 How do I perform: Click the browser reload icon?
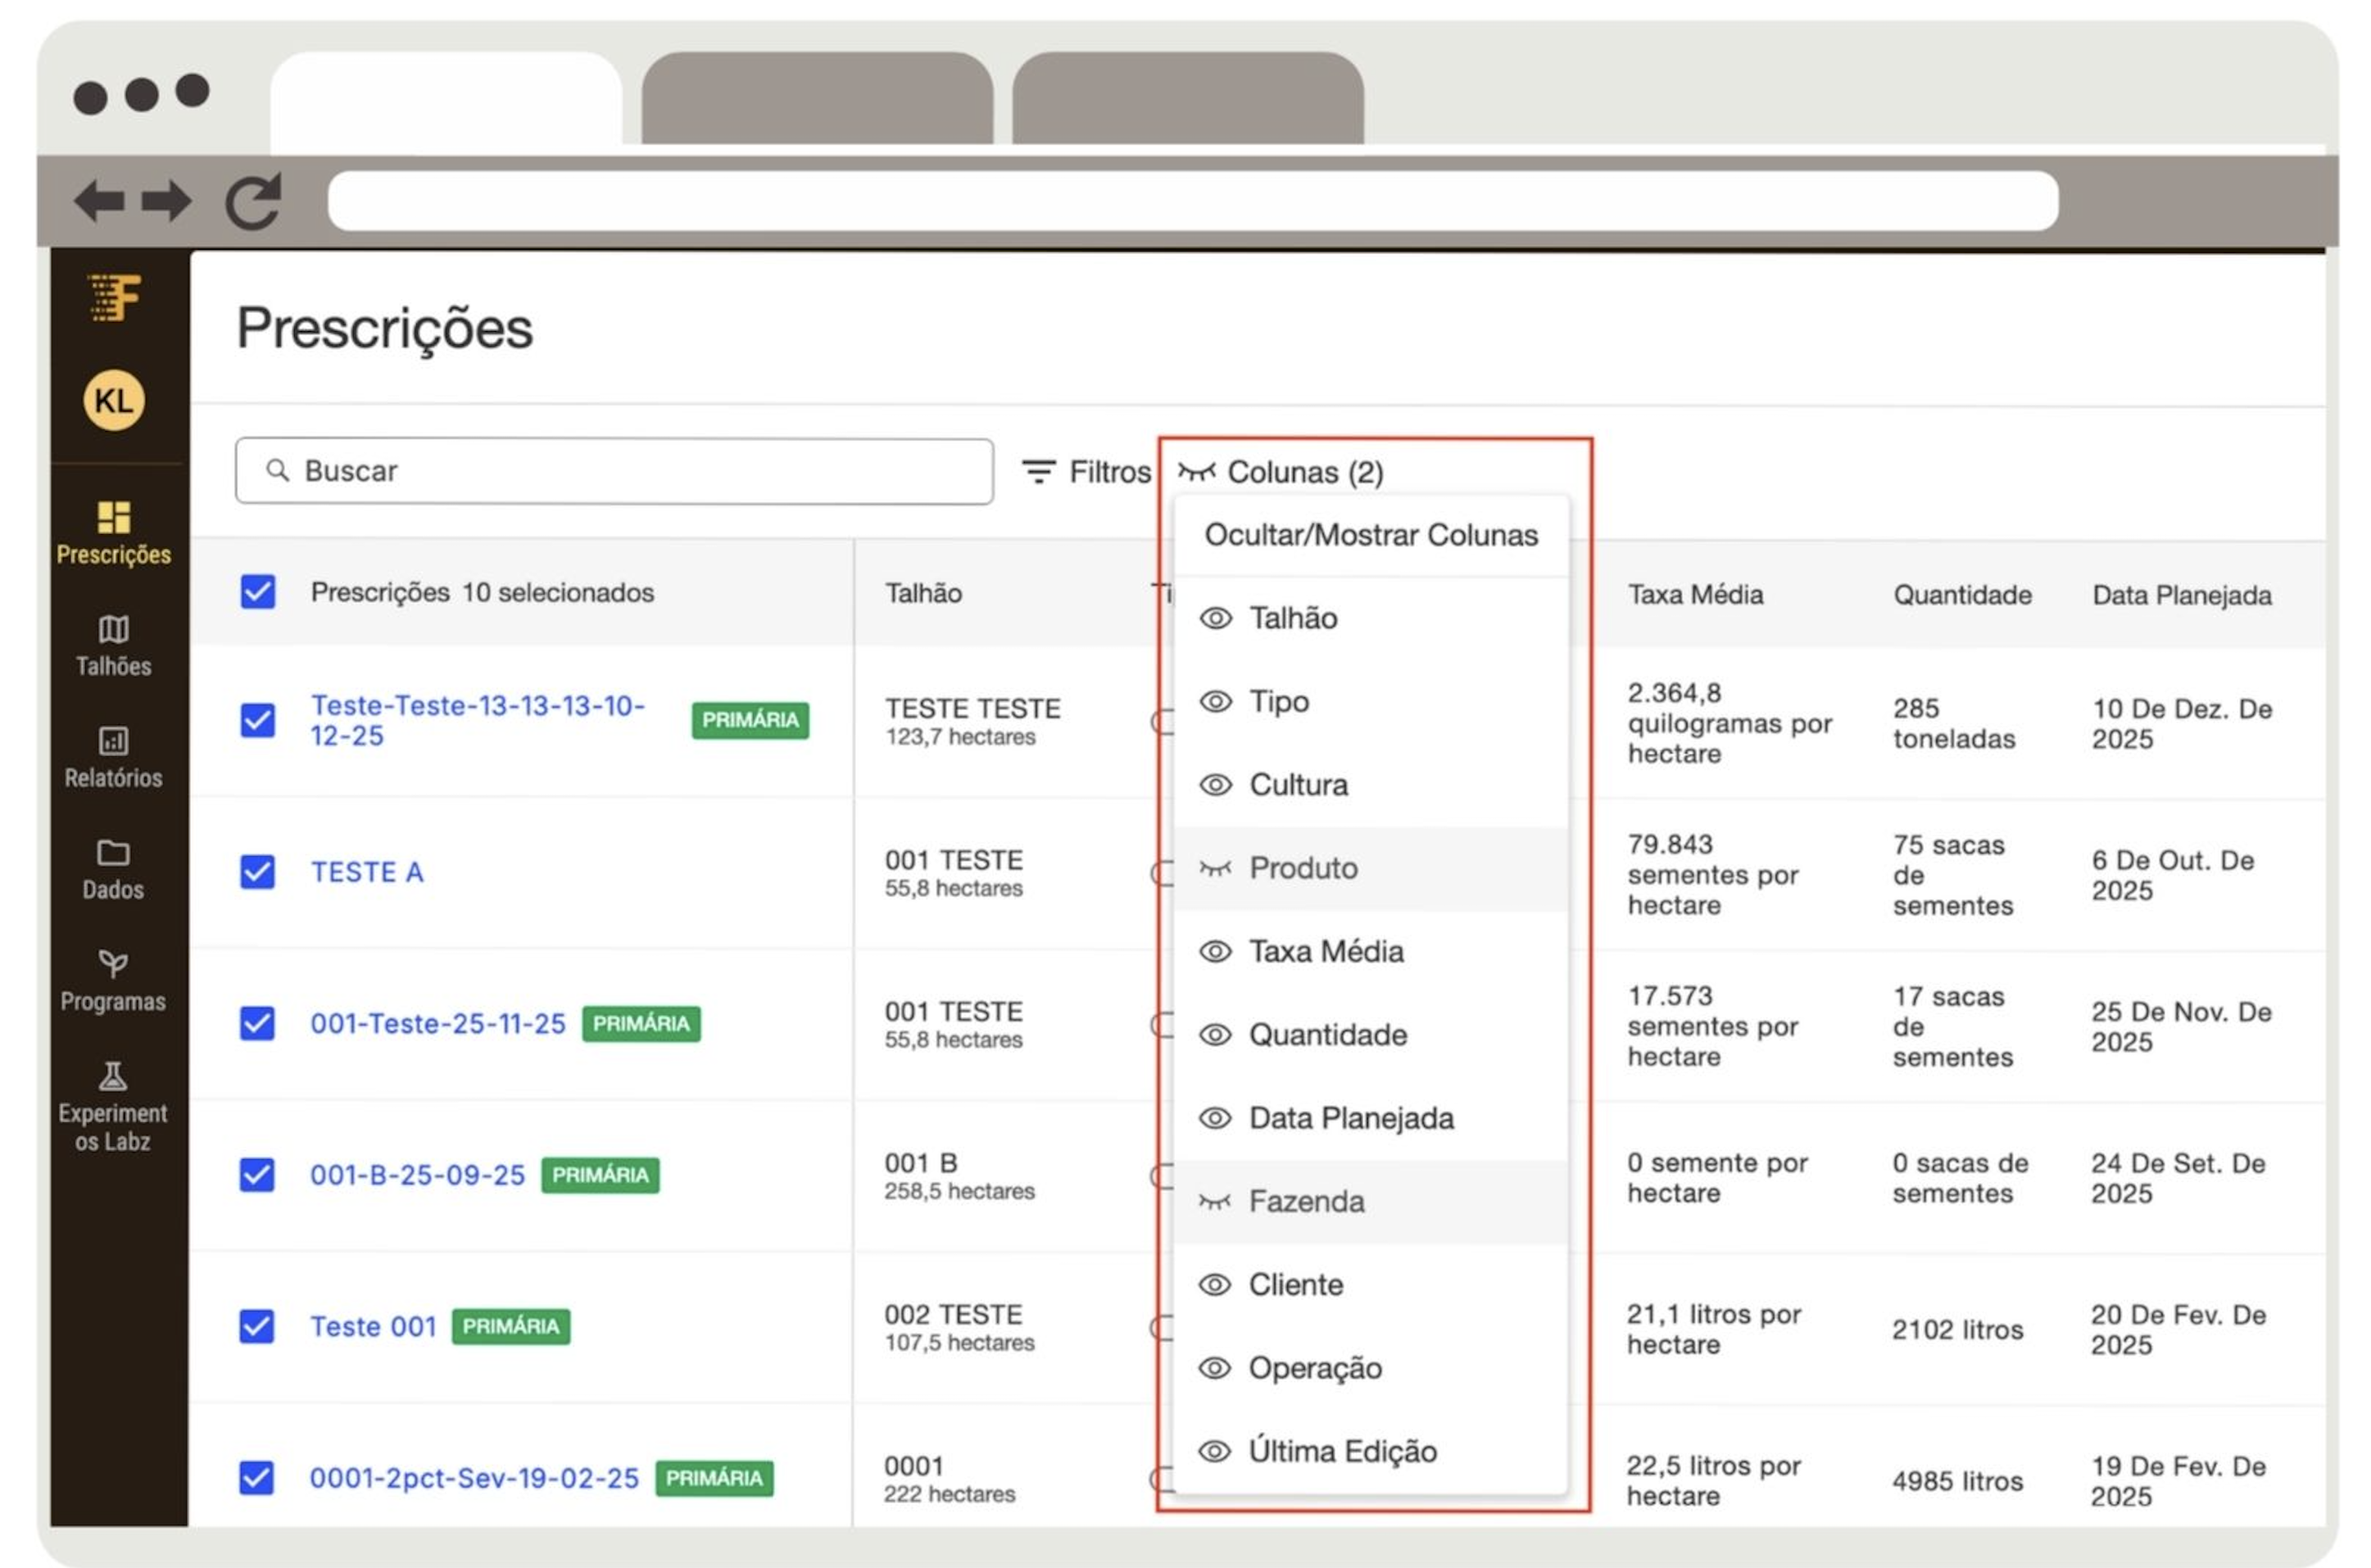253,201
